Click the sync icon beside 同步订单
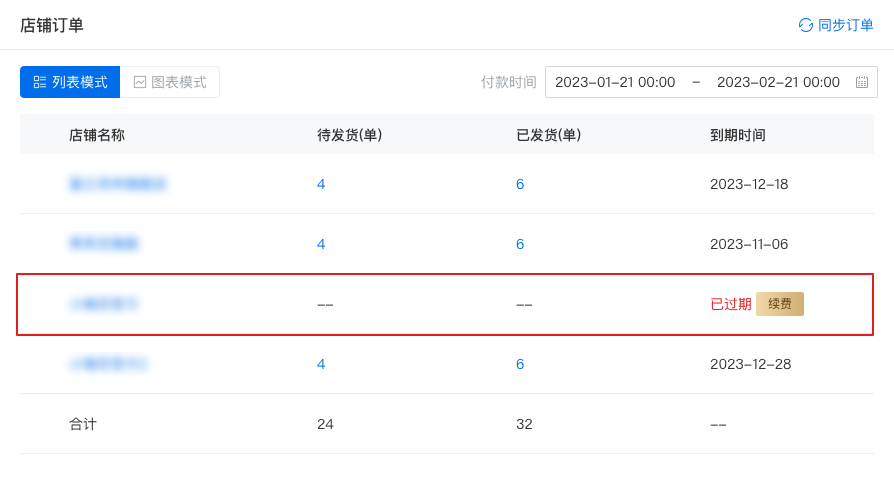 pos(805,25)
